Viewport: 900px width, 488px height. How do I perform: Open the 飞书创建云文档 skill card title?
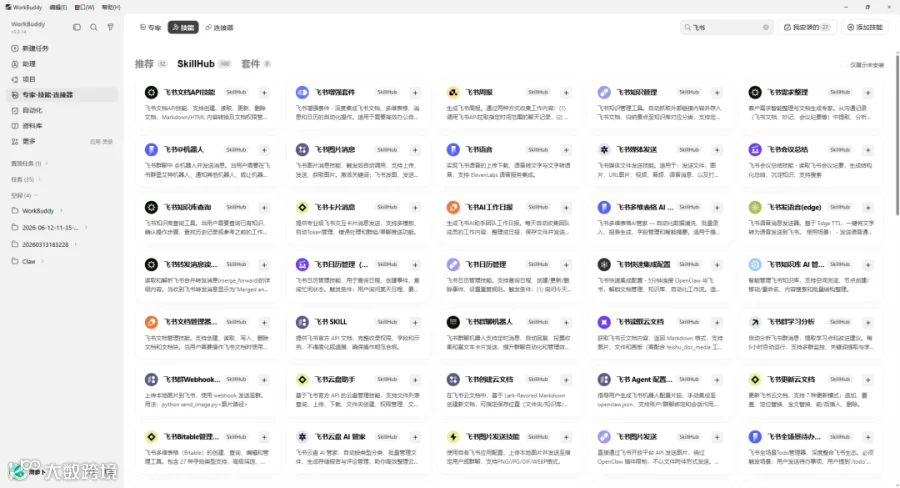pyautogui.click(x=489, y=379)
